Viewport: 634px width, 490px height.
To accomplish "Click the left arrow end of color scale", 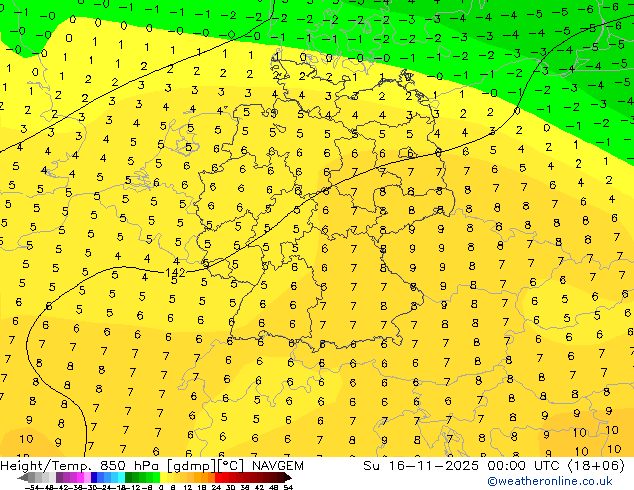I will coord(22,477).
